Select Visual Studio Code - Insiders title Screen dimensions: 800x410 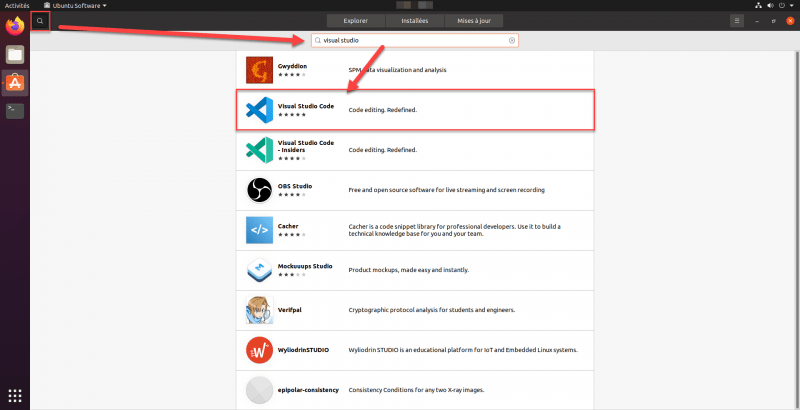[306, 146]
